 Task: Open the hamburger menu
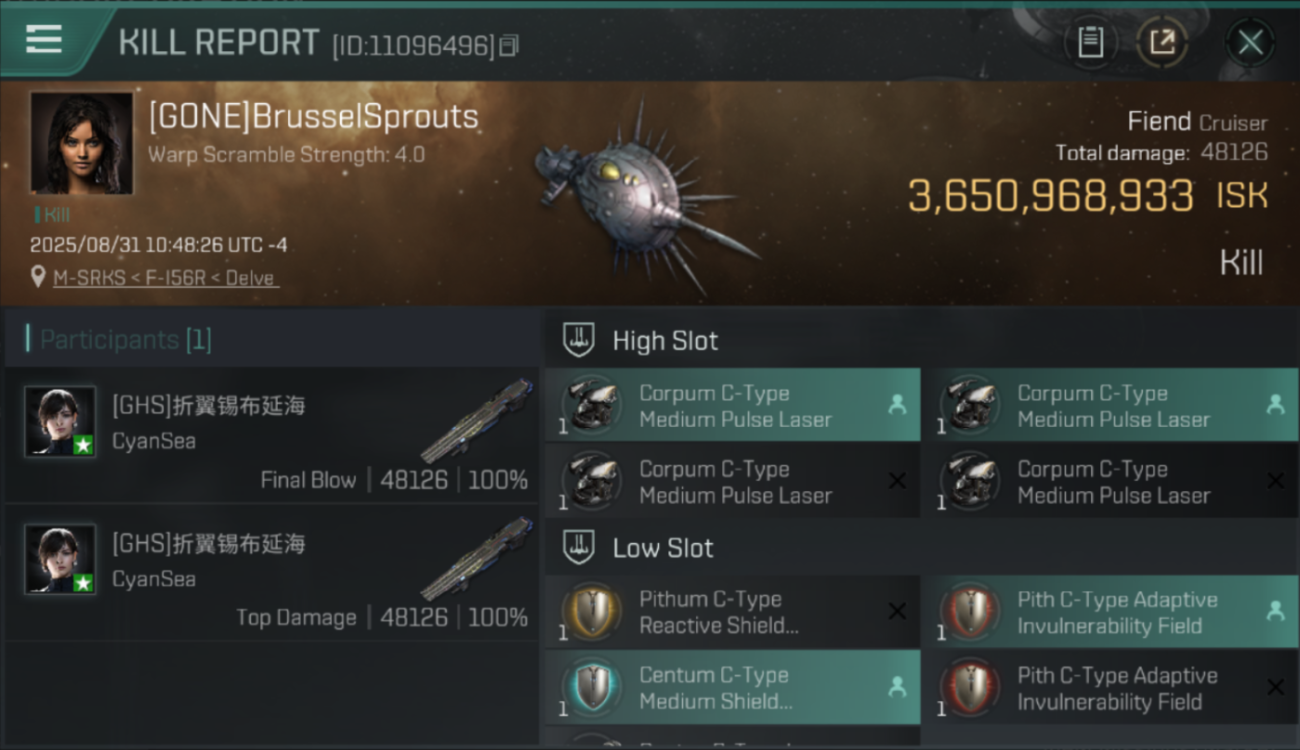(44, 40)
